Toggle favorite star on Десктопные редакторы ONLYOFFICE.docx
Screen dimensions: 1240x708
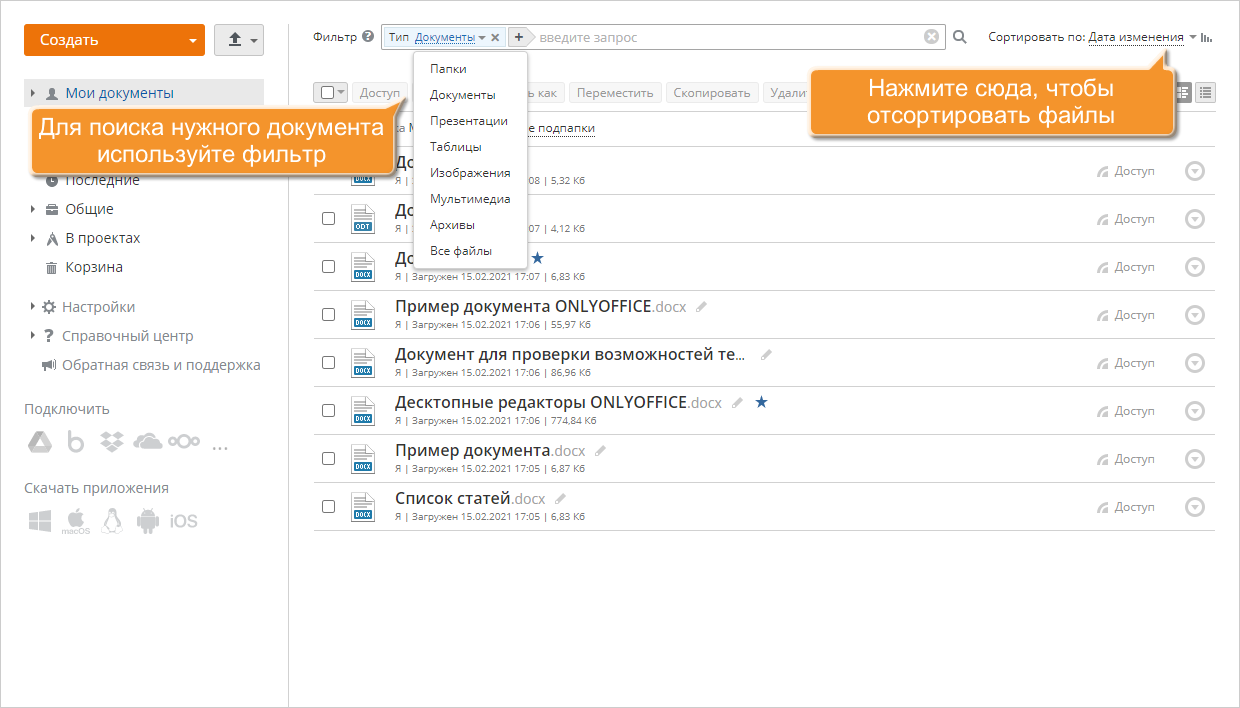click(761, 402)
